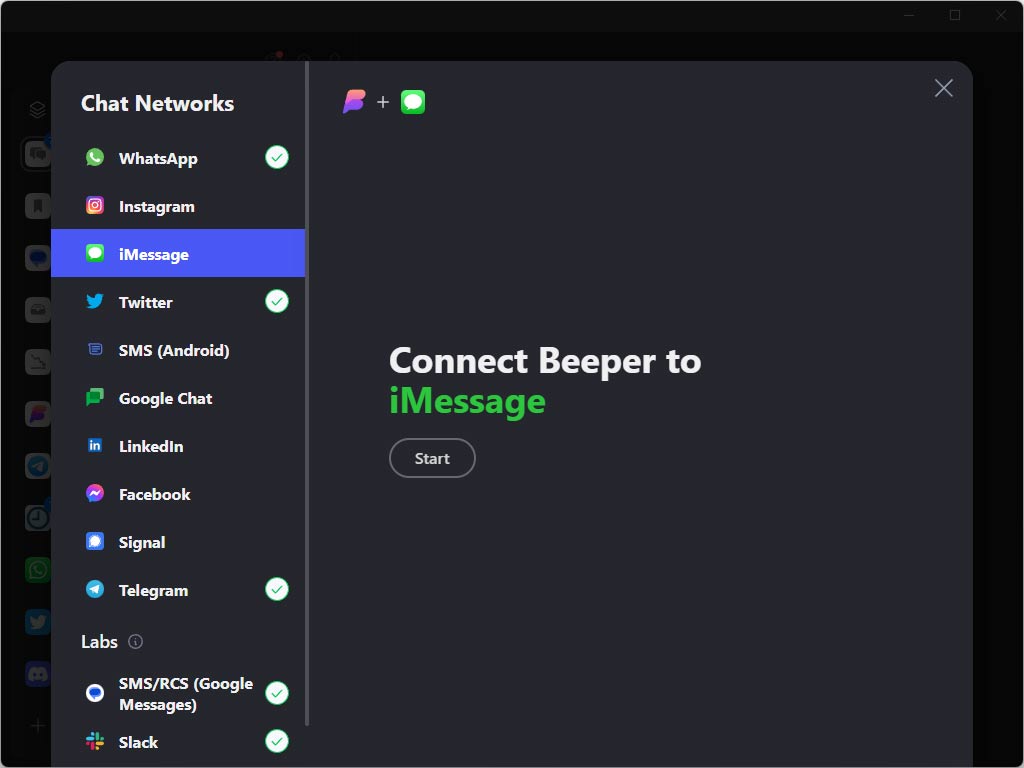Click the Slack logo icon
1024x768 pixels.
click(x=95, y=742)
